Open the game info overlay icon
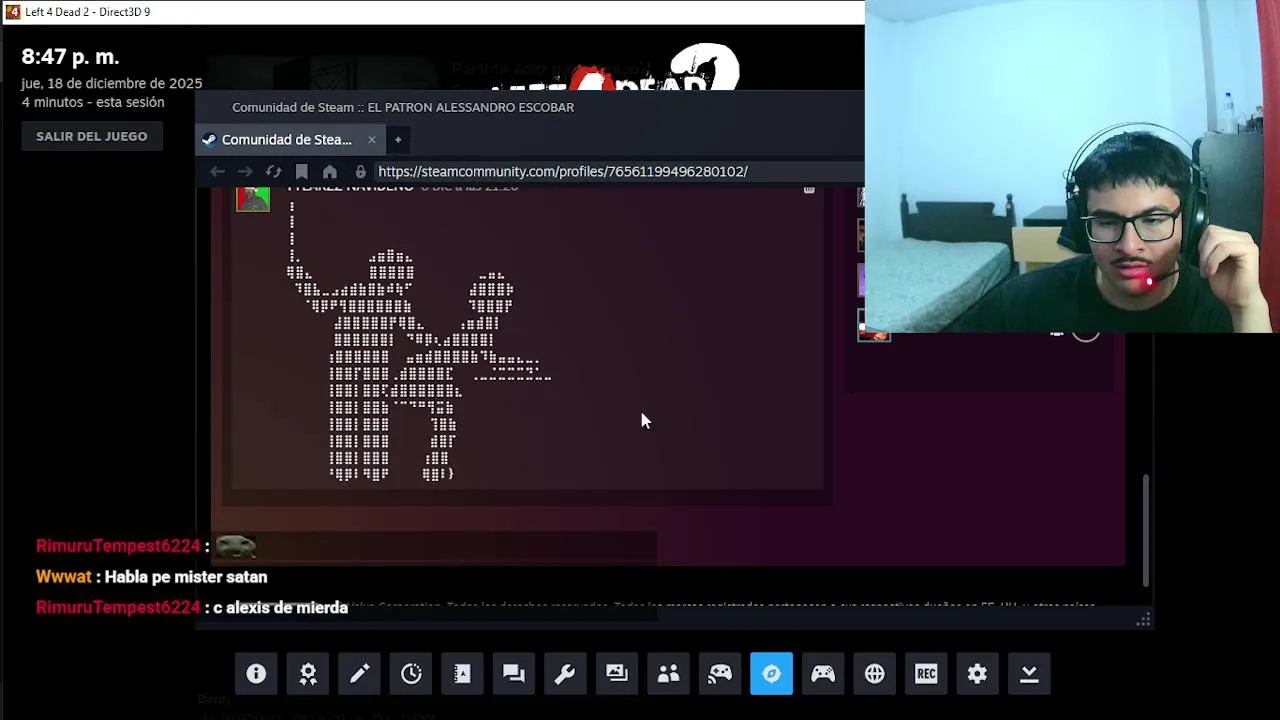Image resolution: width=1280 pixels, height=720 pixels. coord(256,674)
